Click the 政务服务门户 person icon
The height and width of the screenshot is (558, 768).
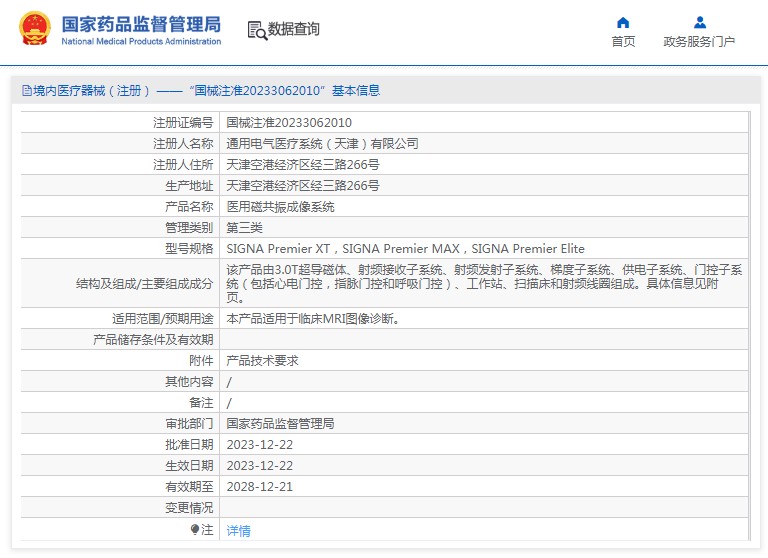pyautogui.click(x=699, y=22)
